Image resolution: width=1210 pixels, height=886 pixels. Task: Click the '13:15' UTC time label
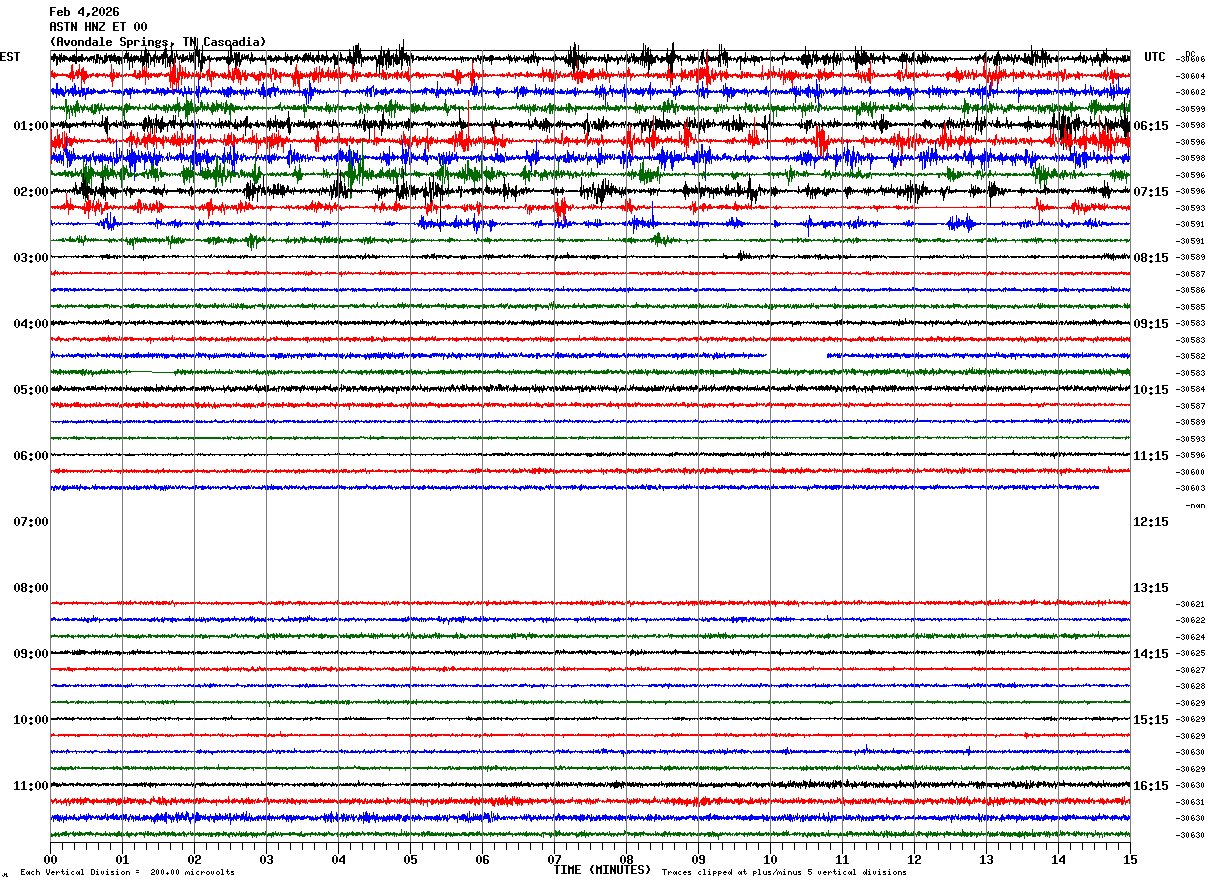pyautogui.click(x=1152, y=588)
